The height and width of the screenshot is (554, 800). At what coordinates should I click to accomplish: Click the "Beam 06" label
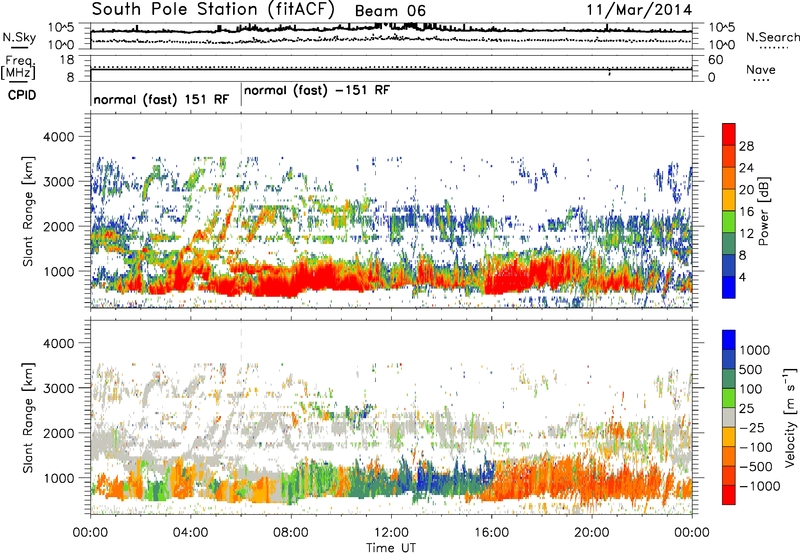pyautogui.click(x=390, y=11)
